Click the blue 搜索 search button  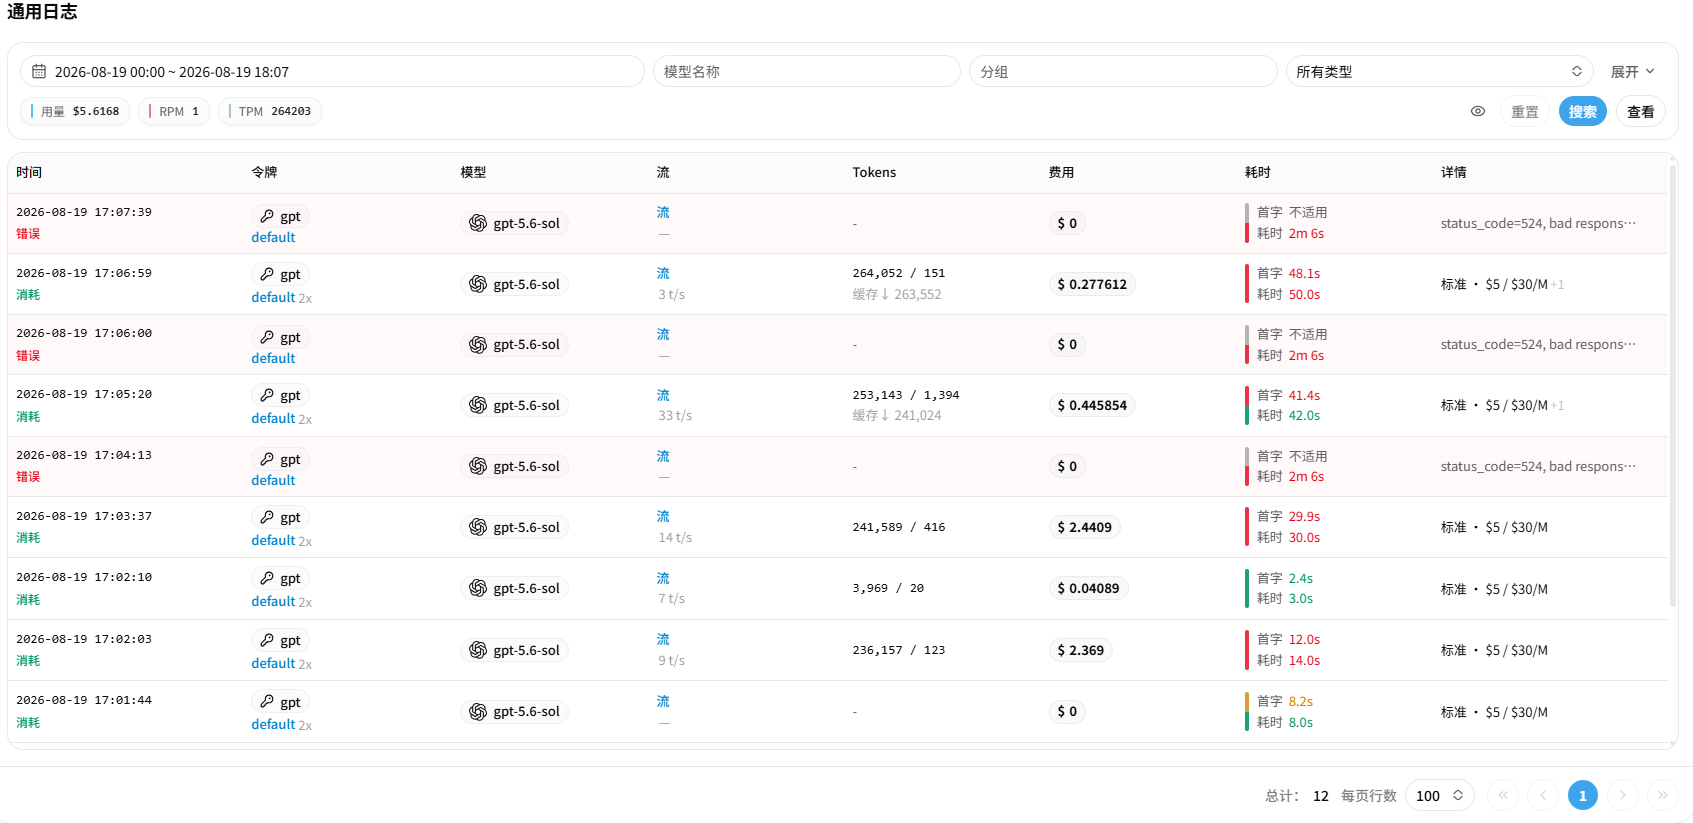coord(1583,111)
